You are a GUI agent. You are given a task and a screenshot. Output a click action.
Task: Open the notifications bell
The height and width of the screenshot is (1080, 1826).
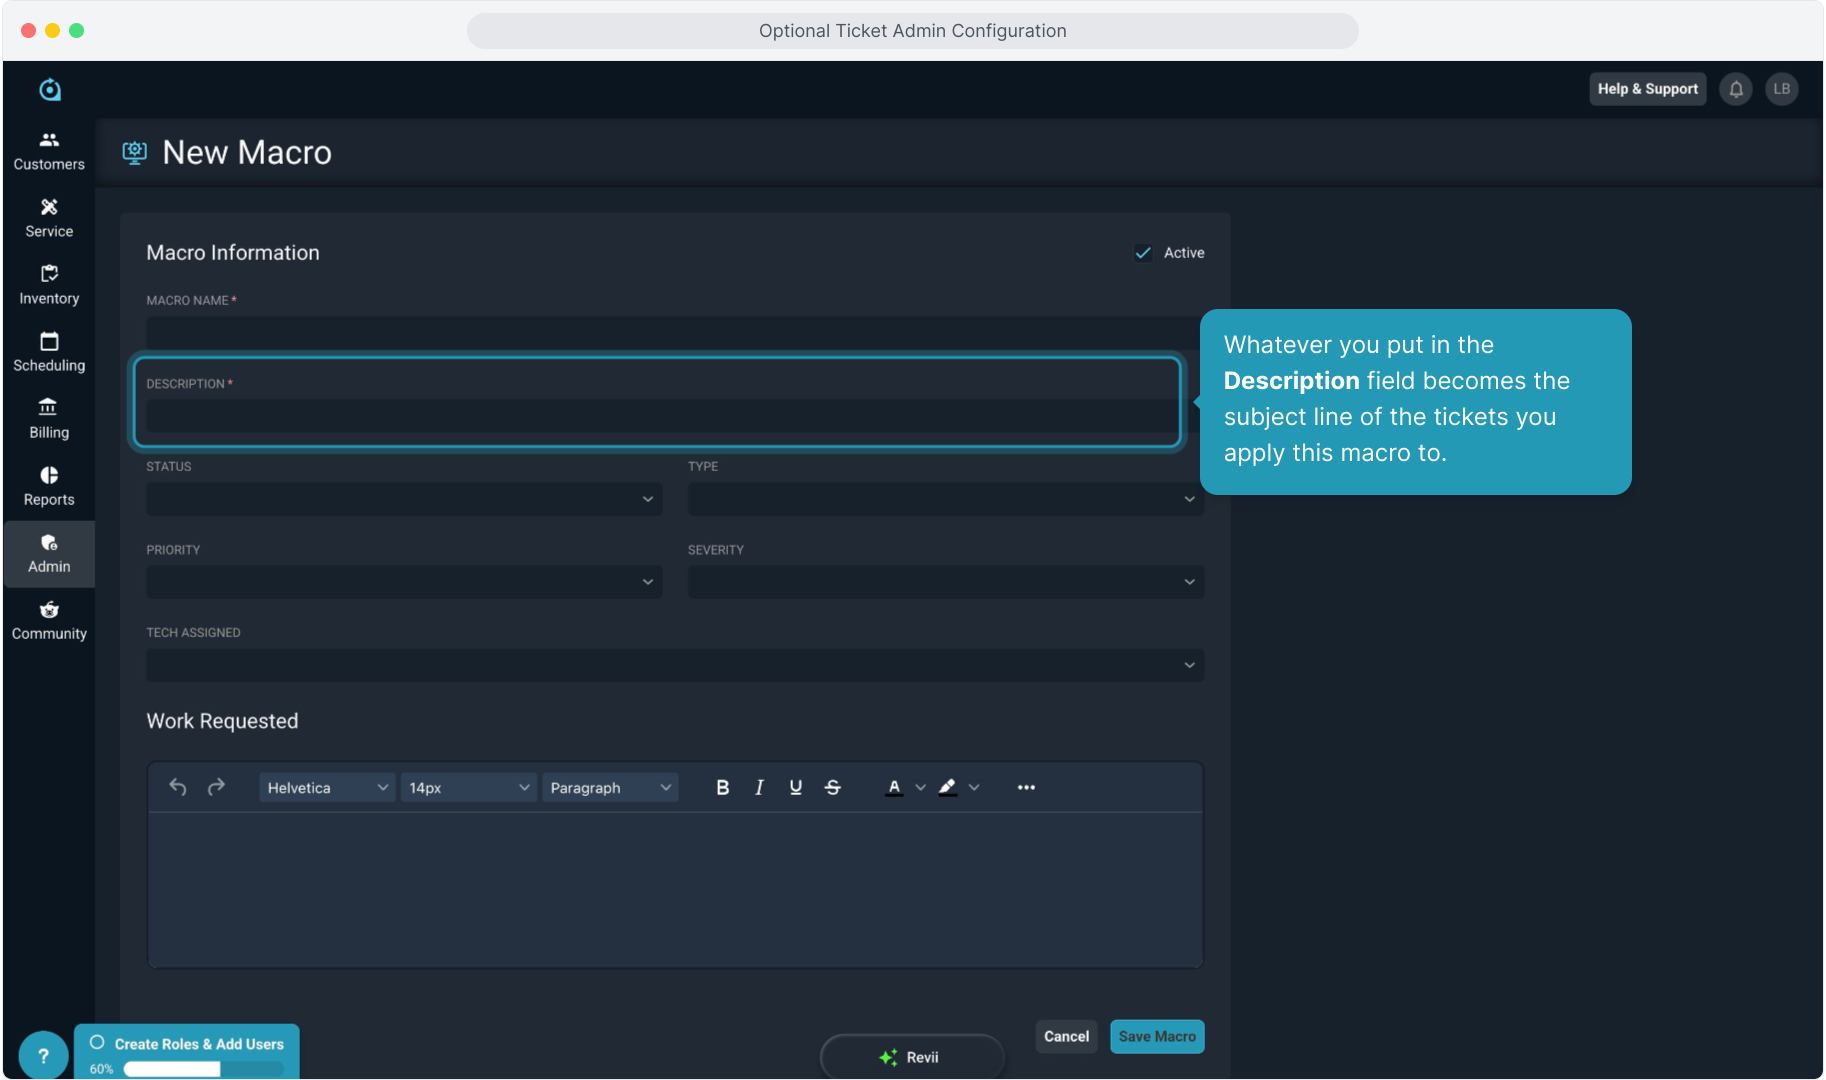click(x=1736, y=89)
